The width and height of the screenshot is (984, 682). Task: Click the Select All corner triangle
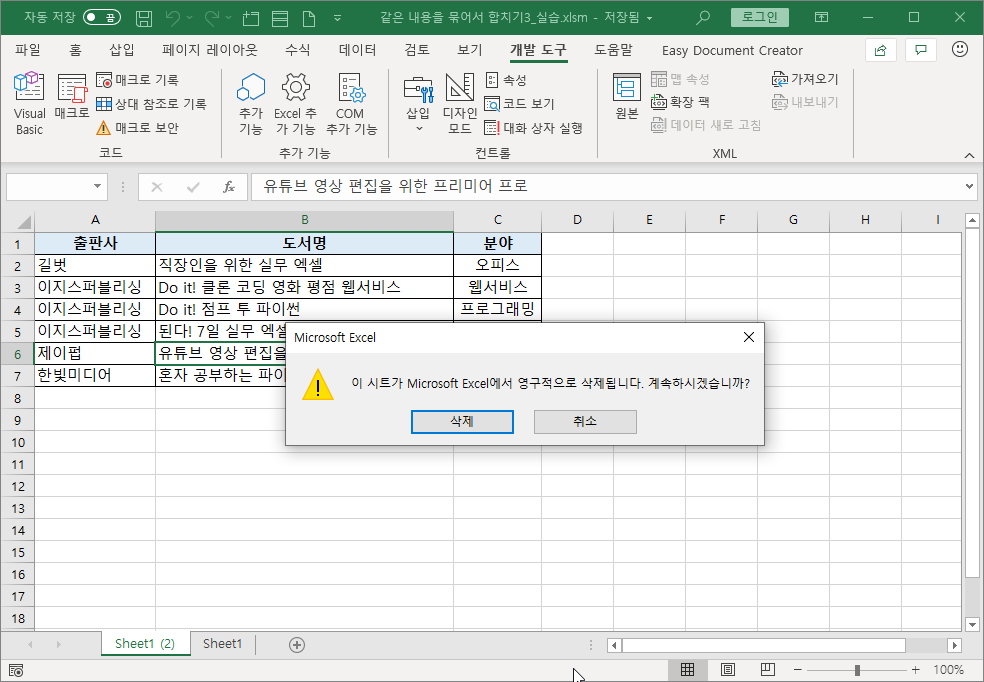click(x=23, y=221)
